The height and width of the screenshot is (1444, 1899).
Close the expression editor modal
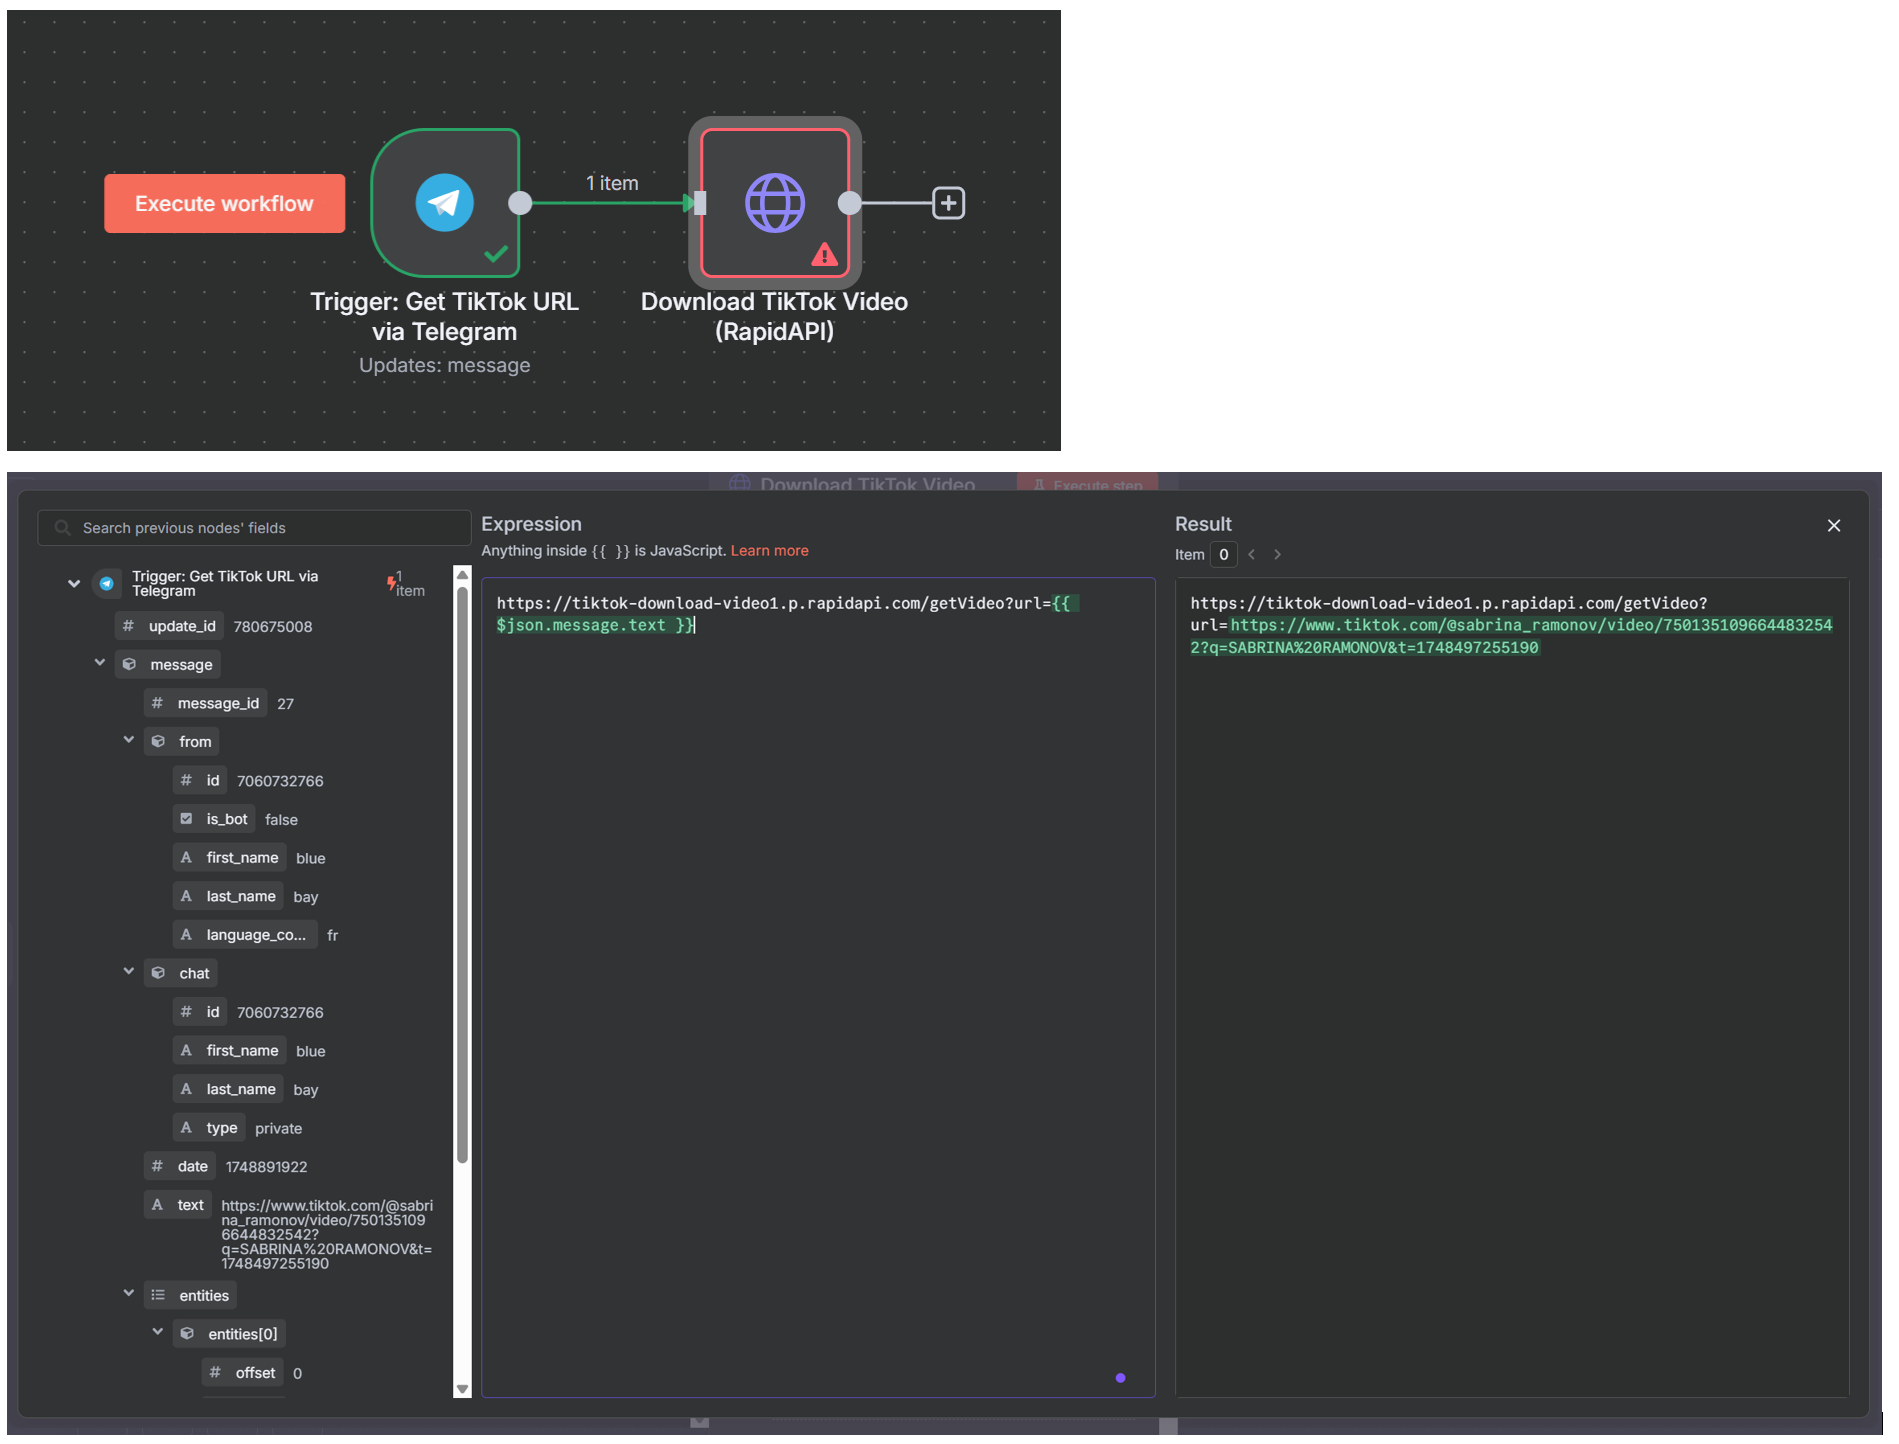click(1834, 526)
